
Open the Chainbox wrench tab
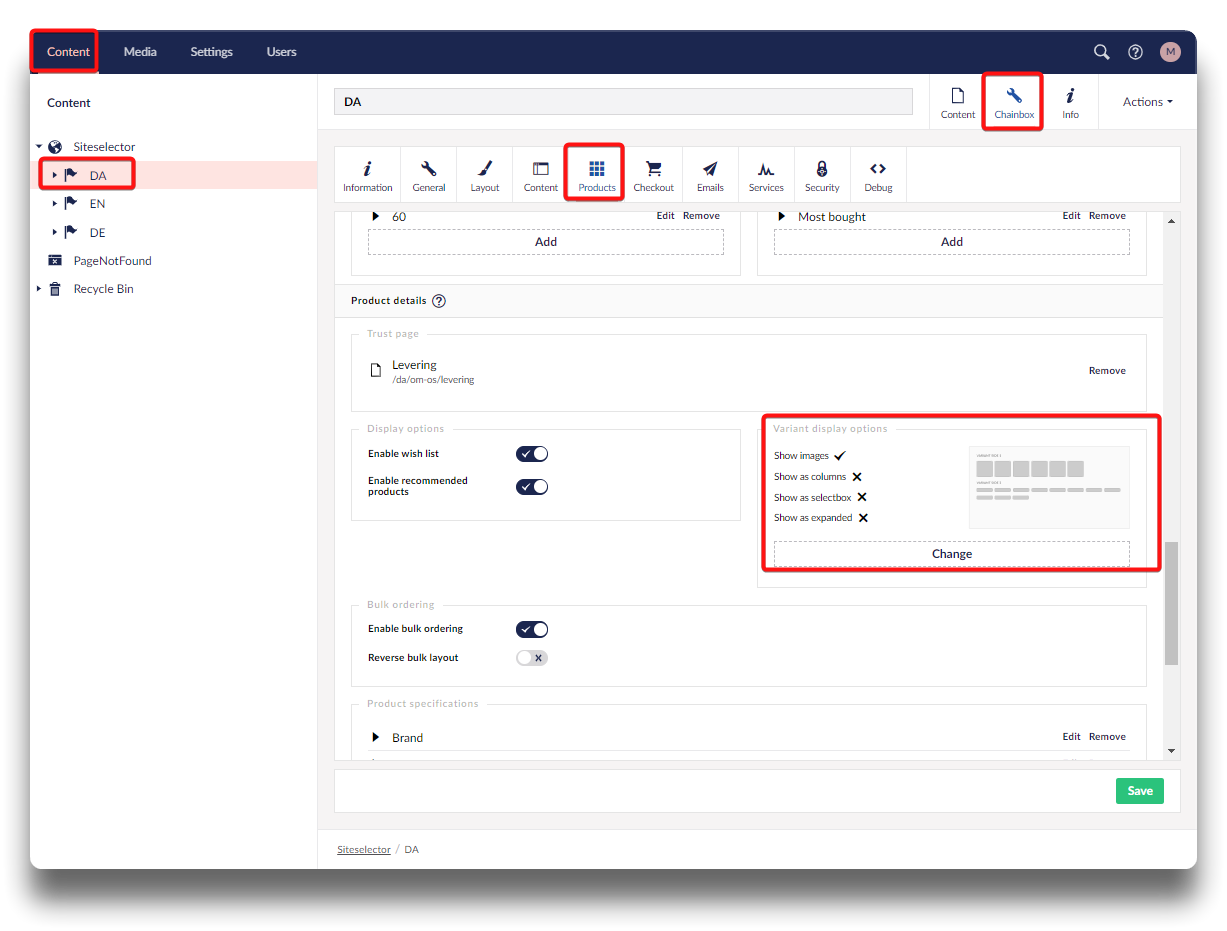click(1013, 102)
